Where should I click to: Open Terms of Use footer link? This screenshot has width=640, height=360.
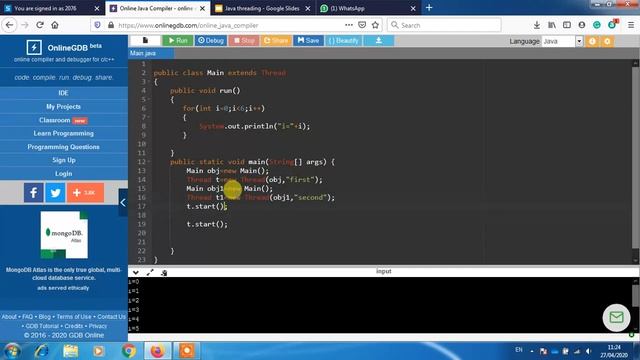pyautogui.click(x=74, y=317)
